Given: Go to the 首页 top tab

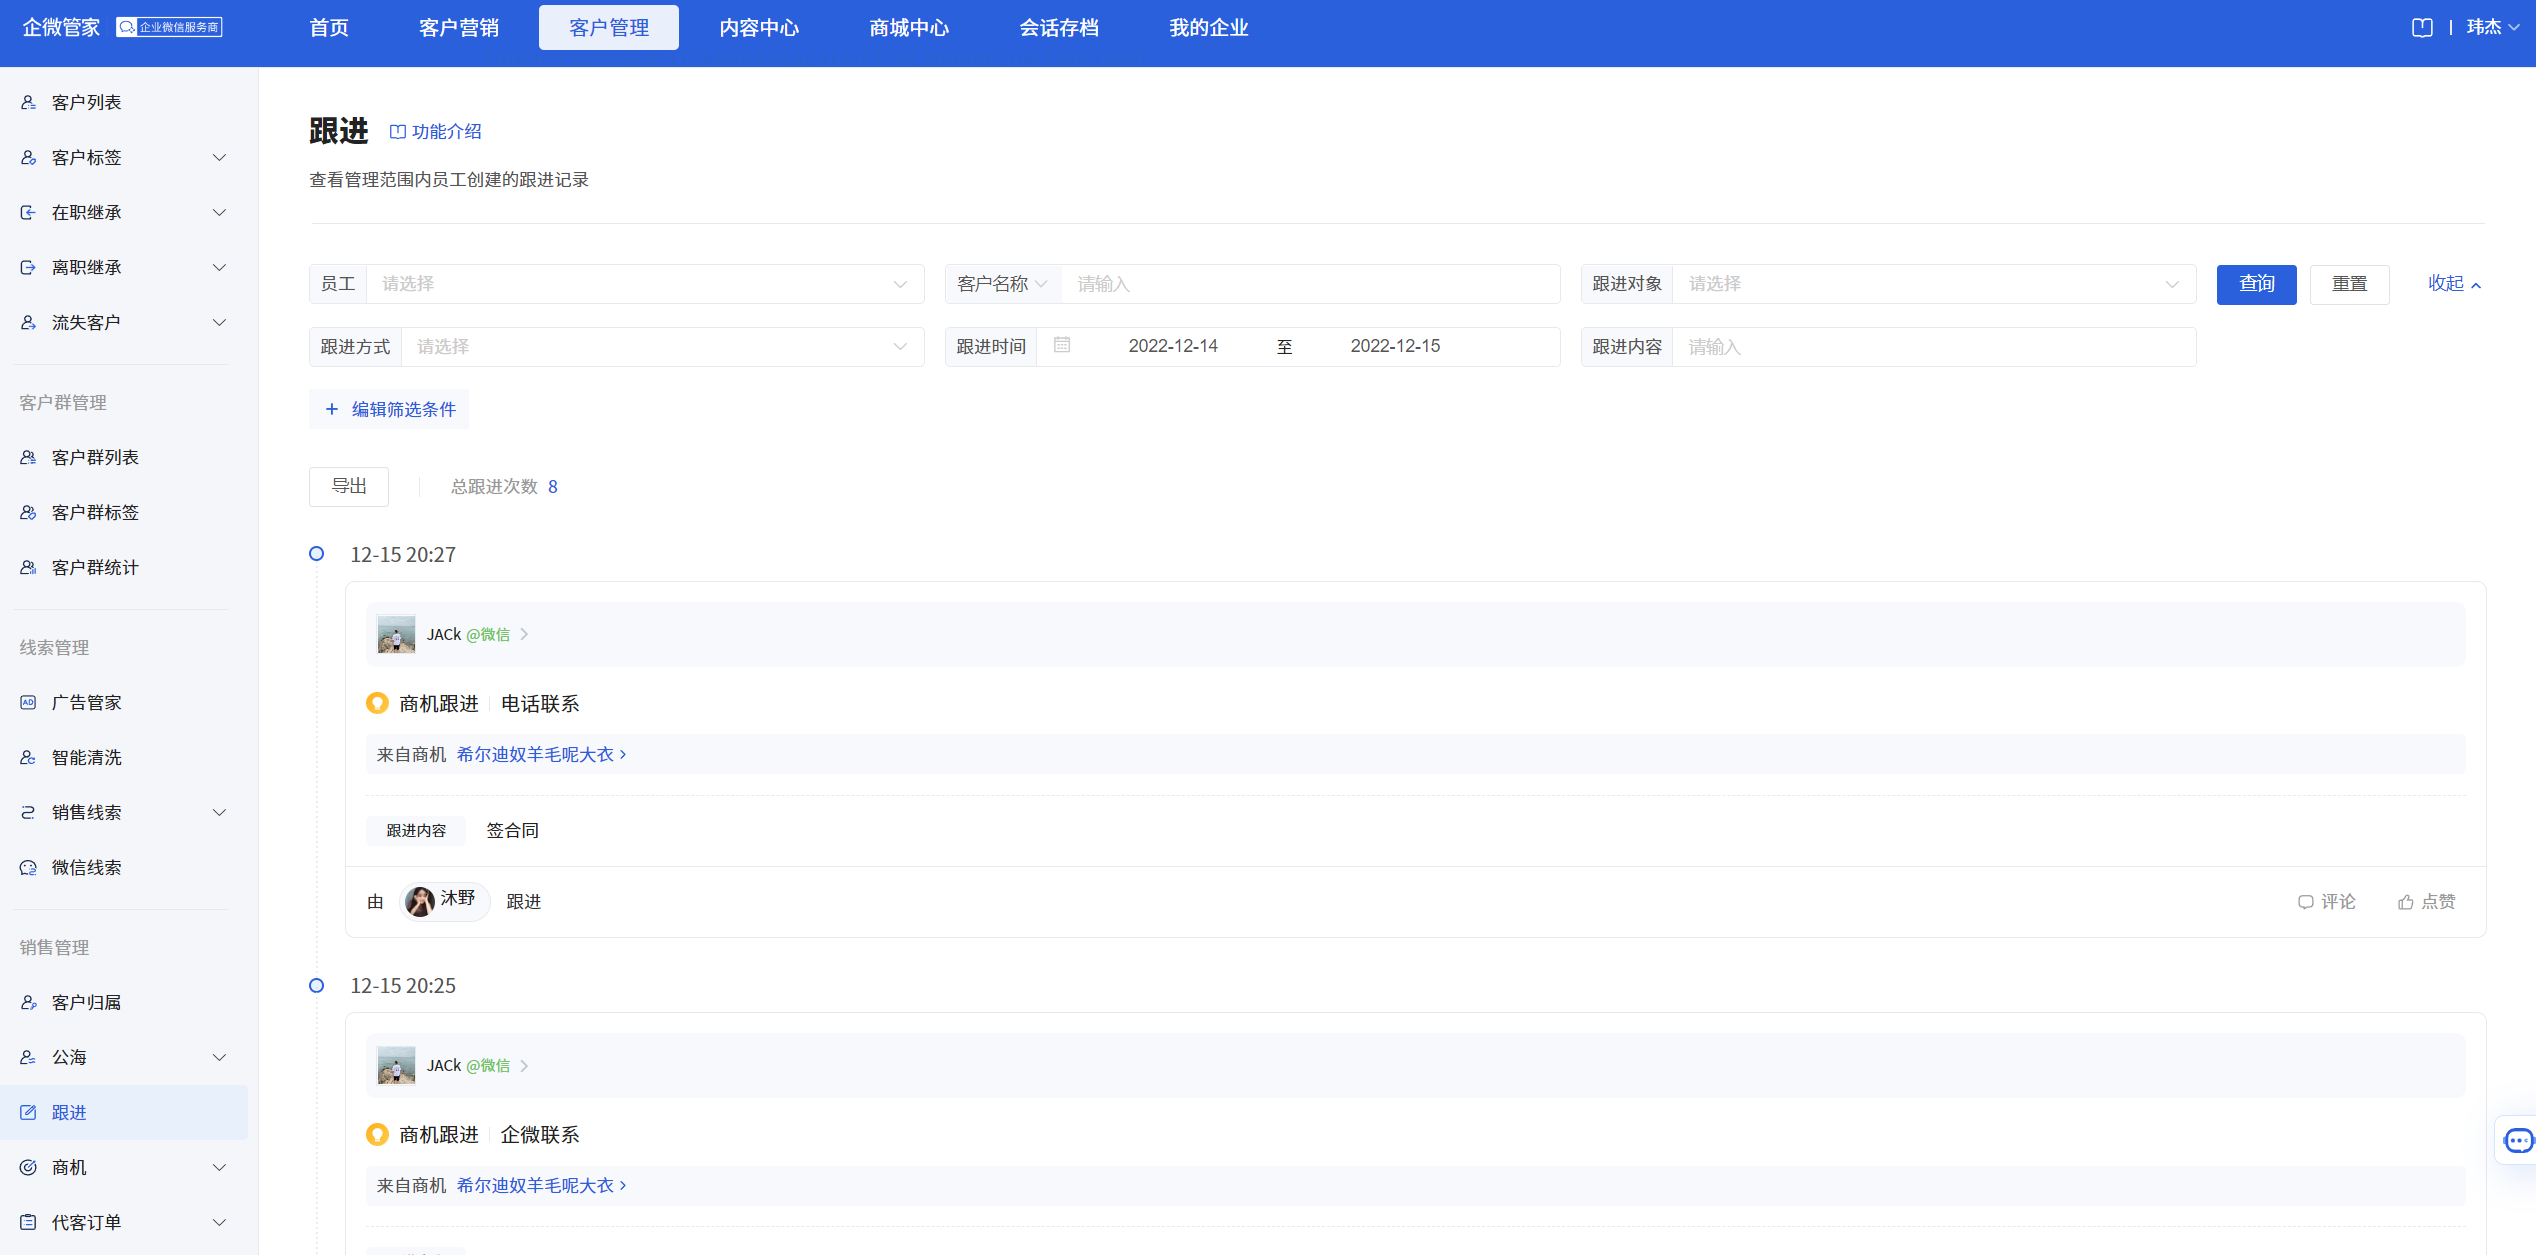Looking at the screenshot, I should click(329, 28).
